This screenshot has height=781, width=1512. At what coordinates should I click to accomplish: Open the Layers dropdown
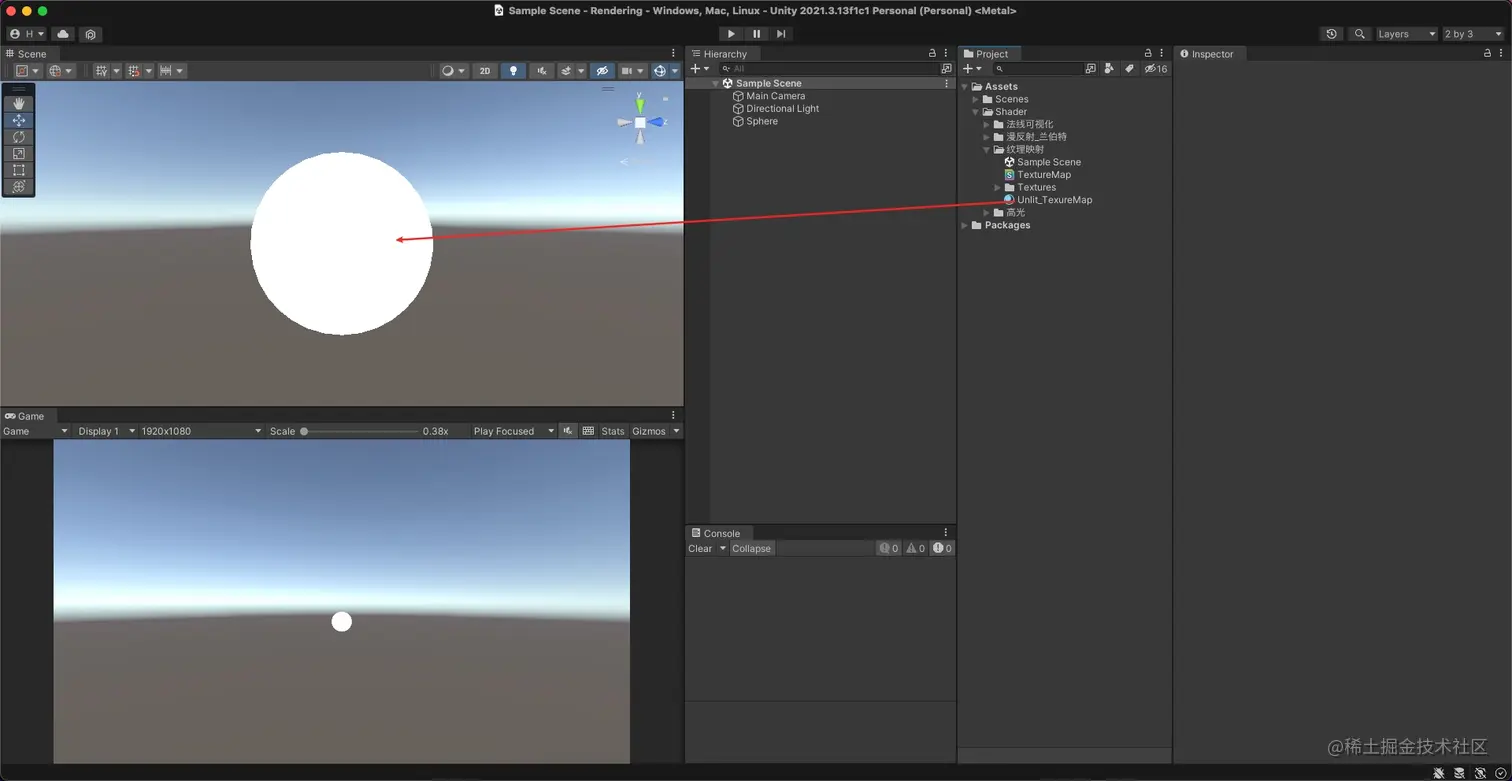tap(1407, 34)
